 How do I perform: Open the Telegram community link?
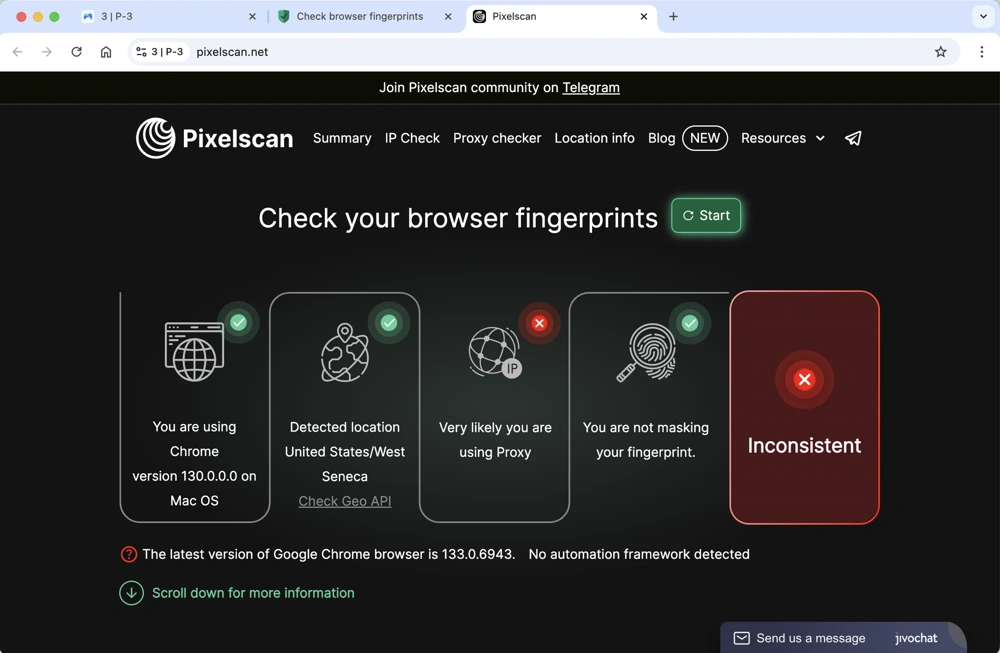[591, 88]
